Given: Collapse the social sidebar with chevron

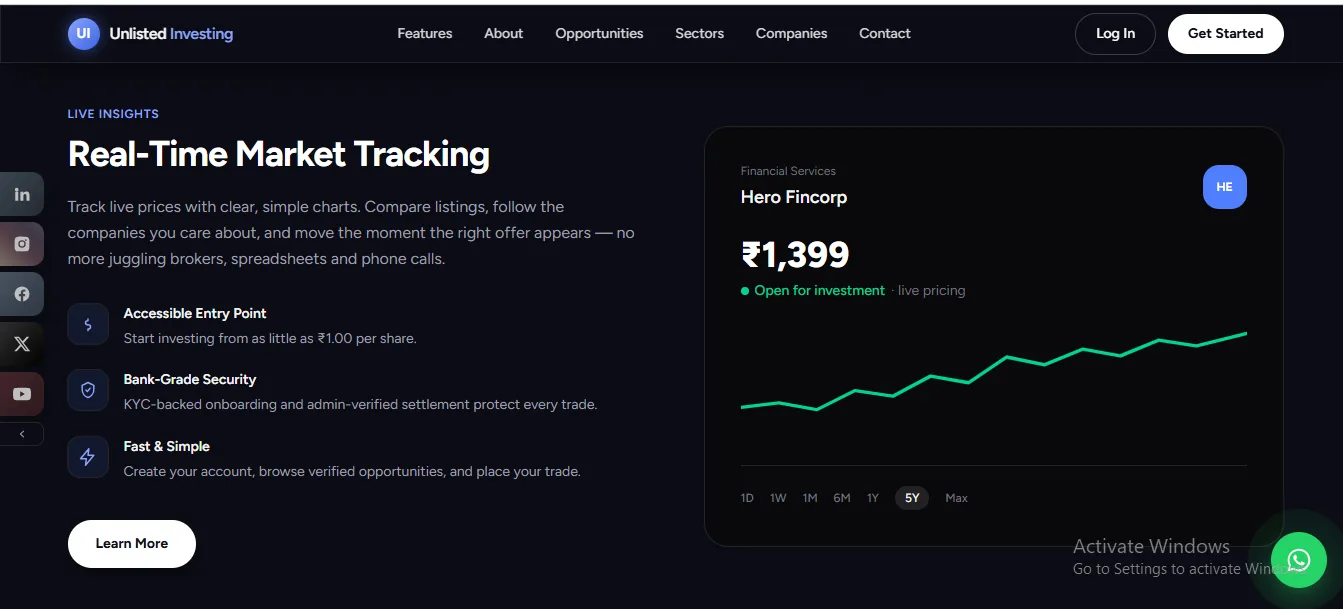Looking at the screenshot, I should [x=22, y=434].
